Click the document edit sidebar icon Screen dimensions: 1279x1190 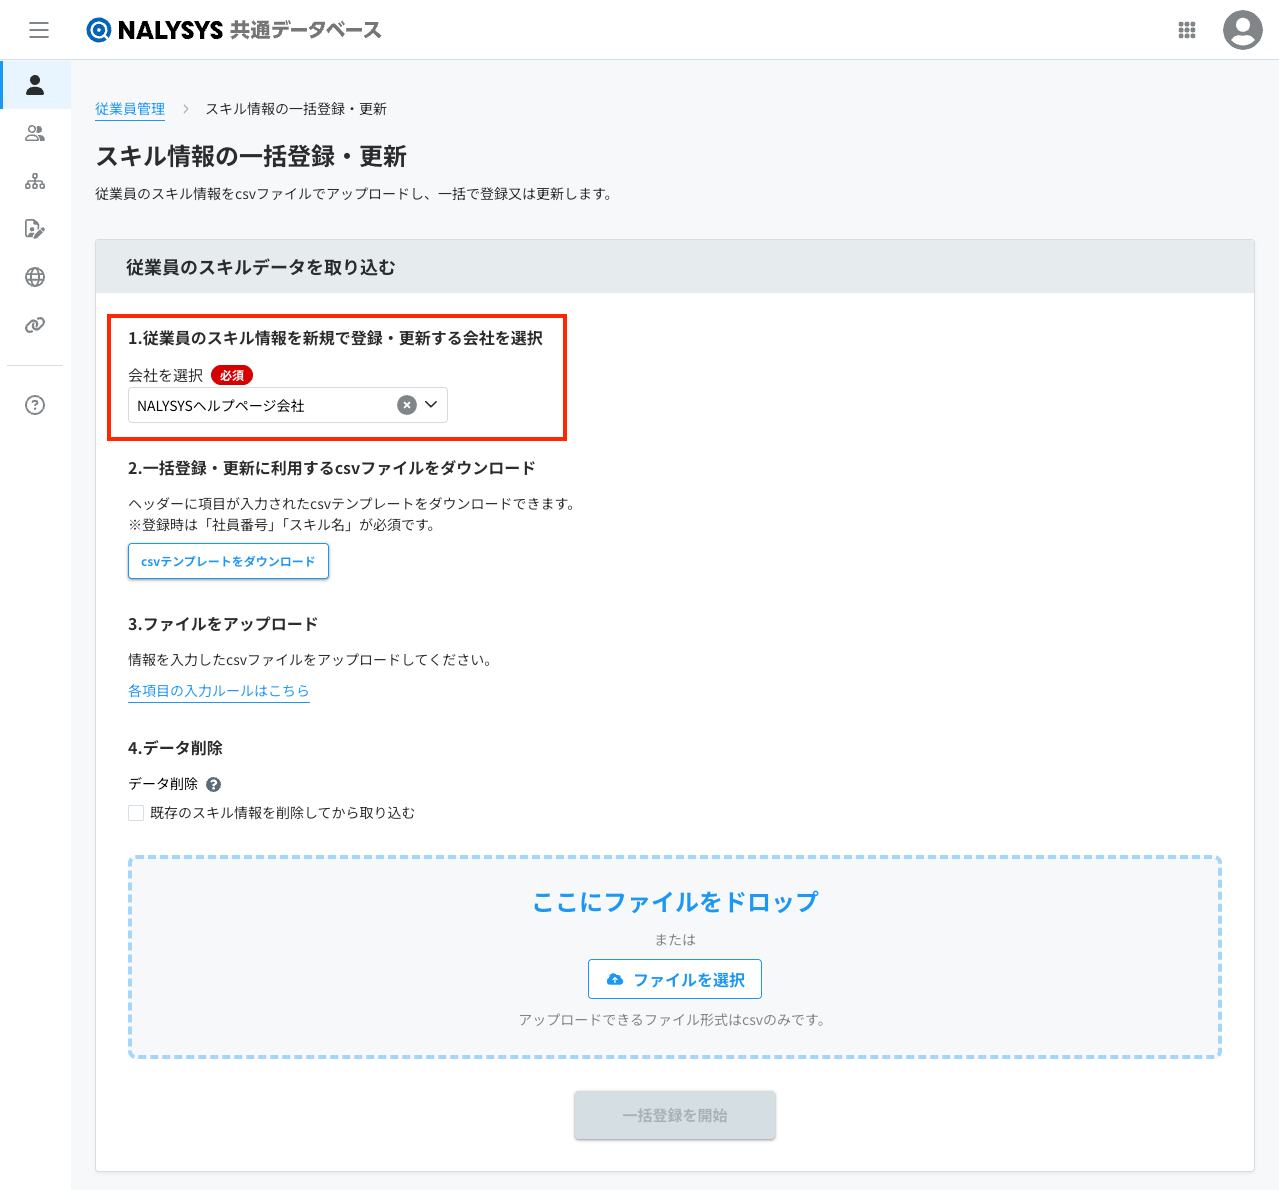35,229
